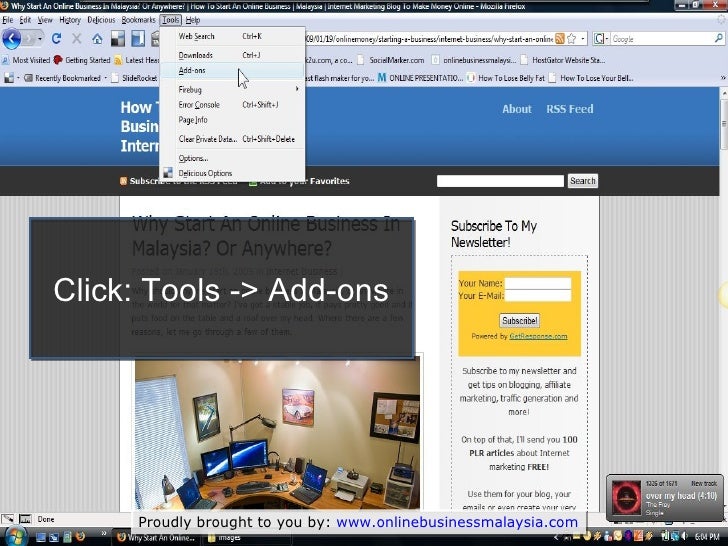Choose Clear Private Data menu entry
This screenshot has width=728, height=546.
click(232, 139)
